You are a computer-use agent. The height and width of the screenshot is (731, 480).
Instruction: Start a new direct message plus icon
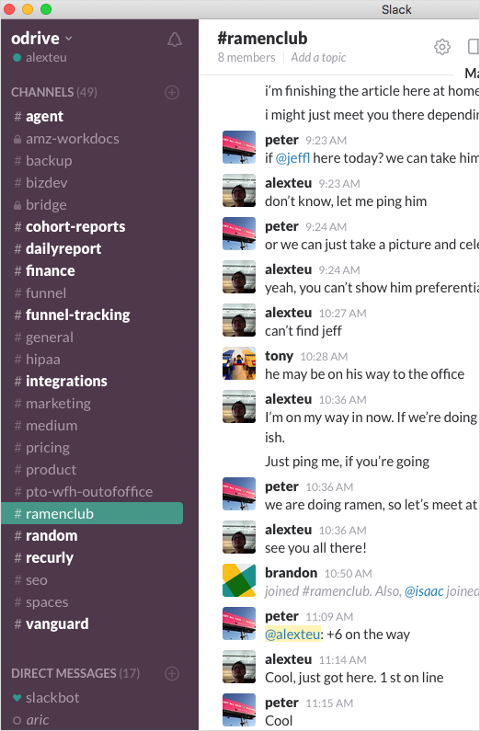point(172,673)
